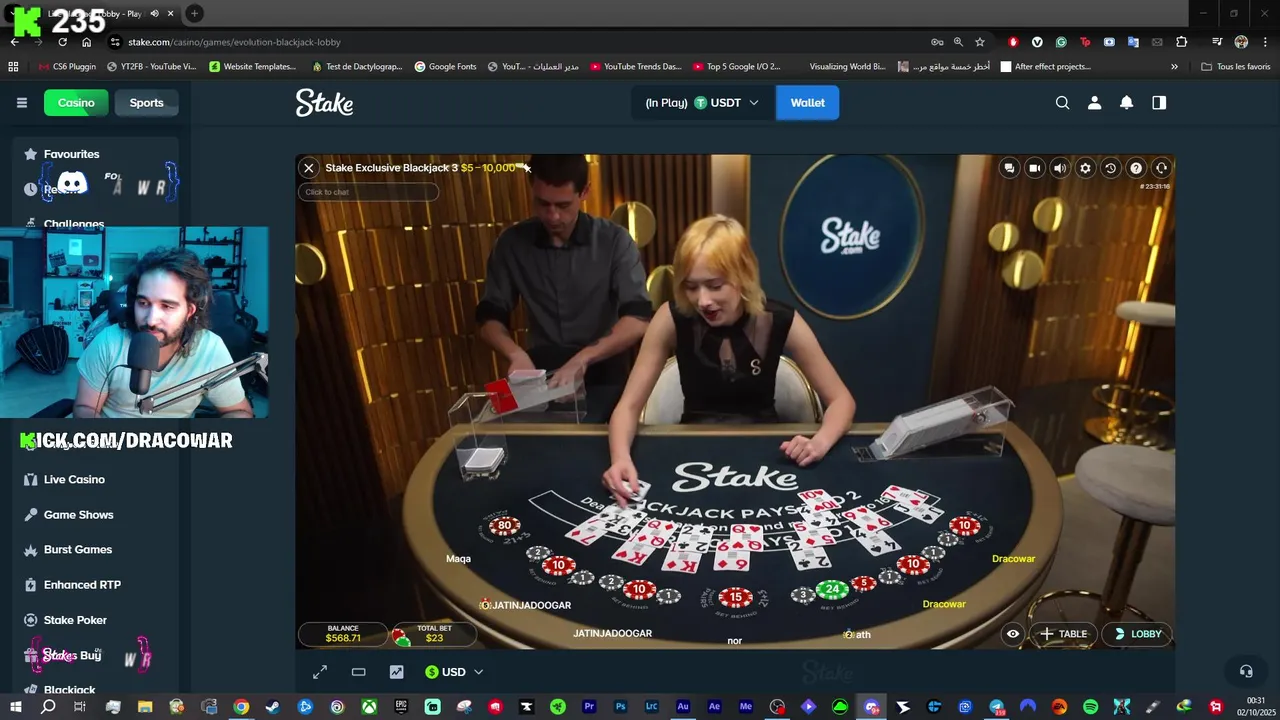Open the floating support headset button
The width and height of the screenshot is (1280, 720).
point(1246,671)
